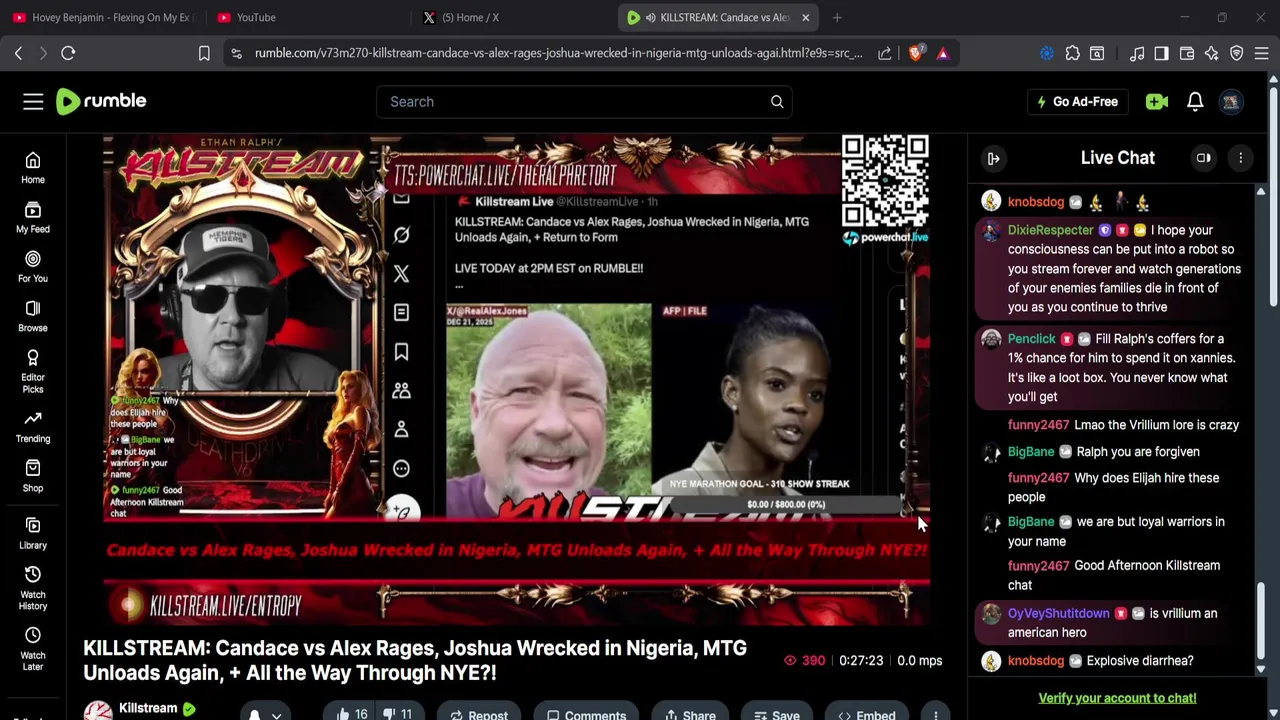This screenshot has height=720, width=1280.
Task: Go to the Rumble logo homepage
Action: pos(101,101)
